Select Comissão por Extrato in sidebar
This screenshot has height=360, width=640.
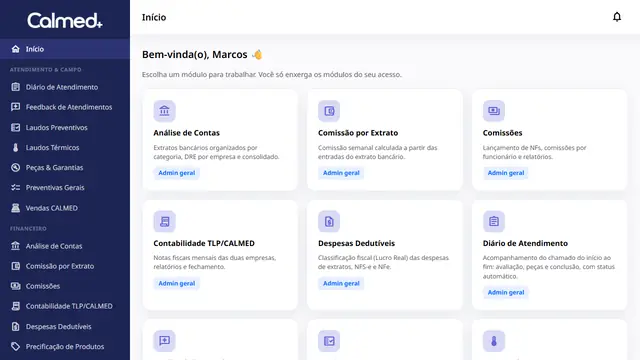point(65,266)
